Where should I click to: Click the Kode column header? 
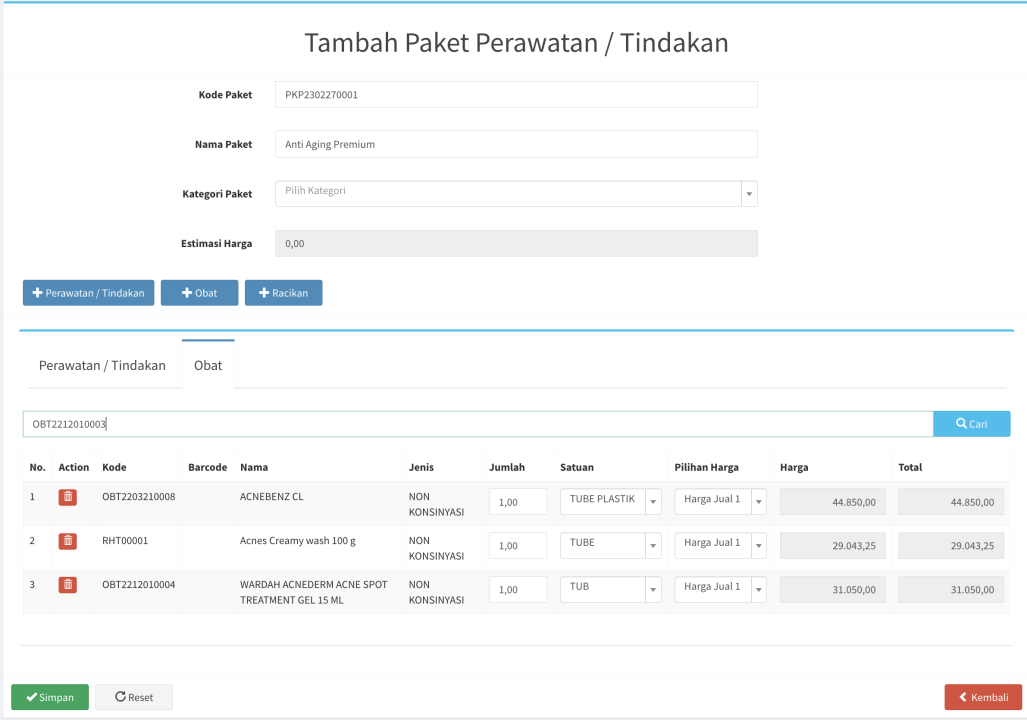coord(115,467)
